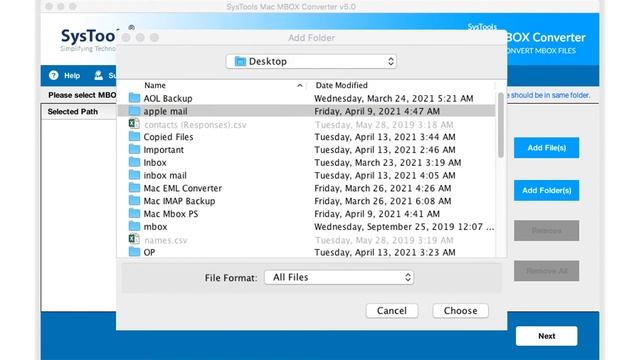Click the disabled Remove All button
Viewport: 640px width, 360px height.
(546, 271)
